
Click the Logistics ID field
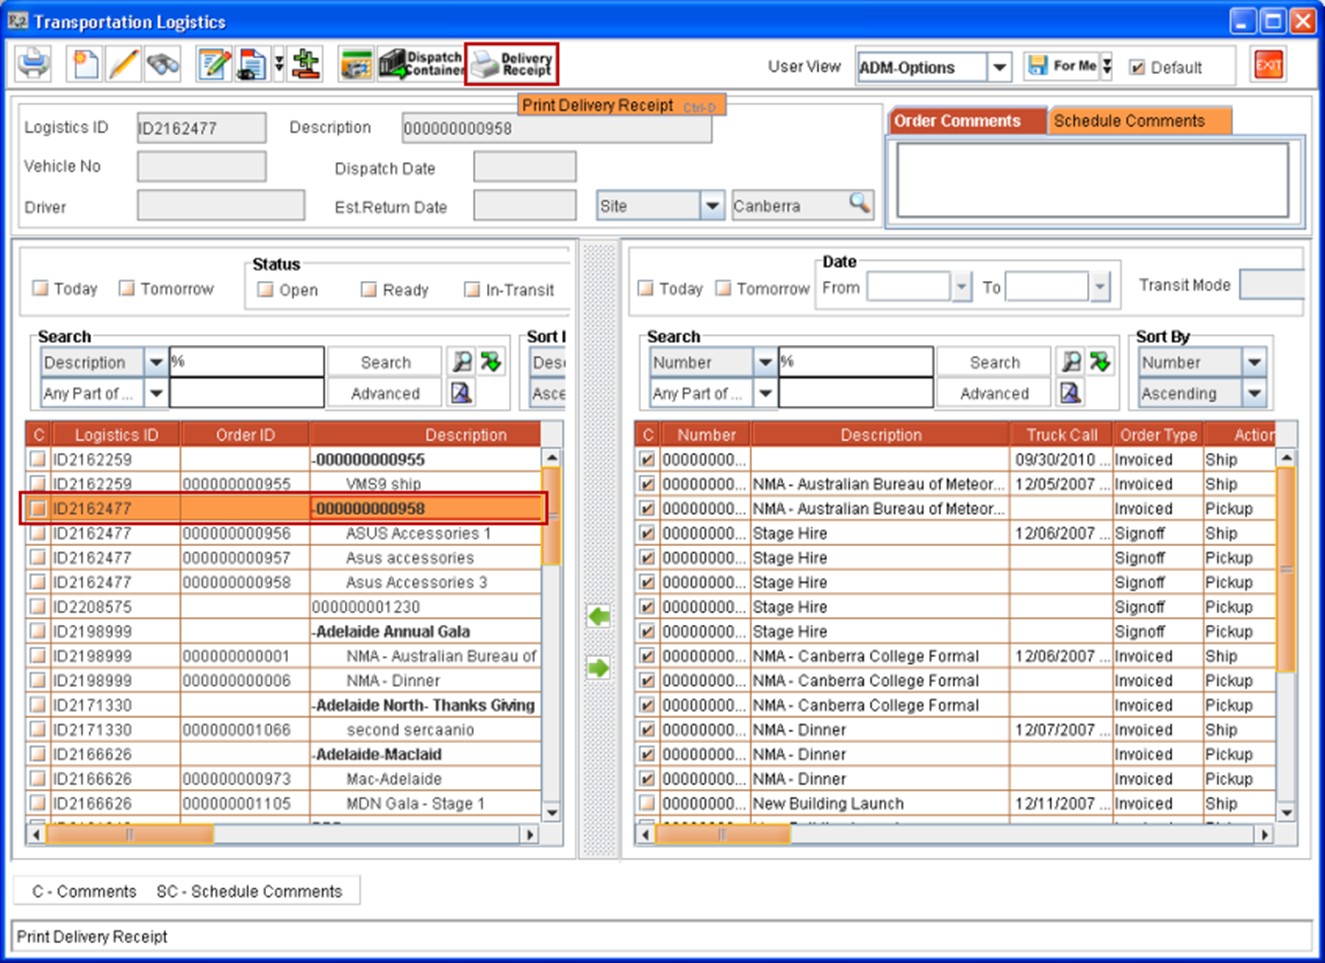[201, 128]
